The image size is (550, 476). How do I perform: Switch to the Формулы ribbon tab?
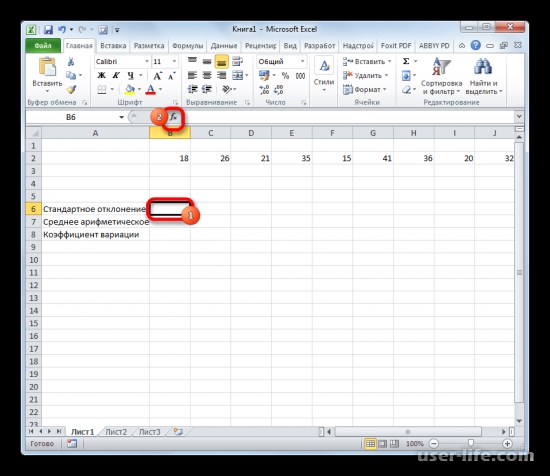click(188, 46)
